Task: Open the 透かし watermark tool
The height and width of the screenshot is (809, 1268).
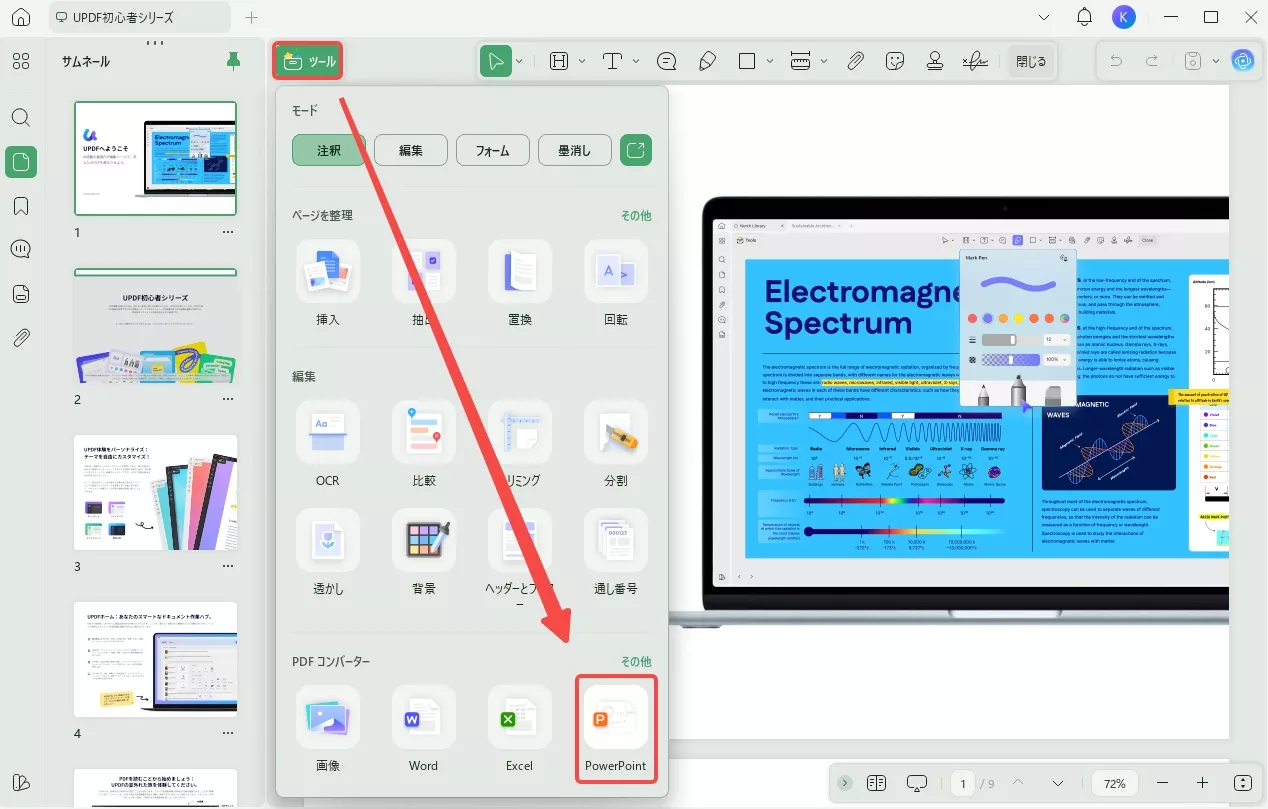Action: 328,552
